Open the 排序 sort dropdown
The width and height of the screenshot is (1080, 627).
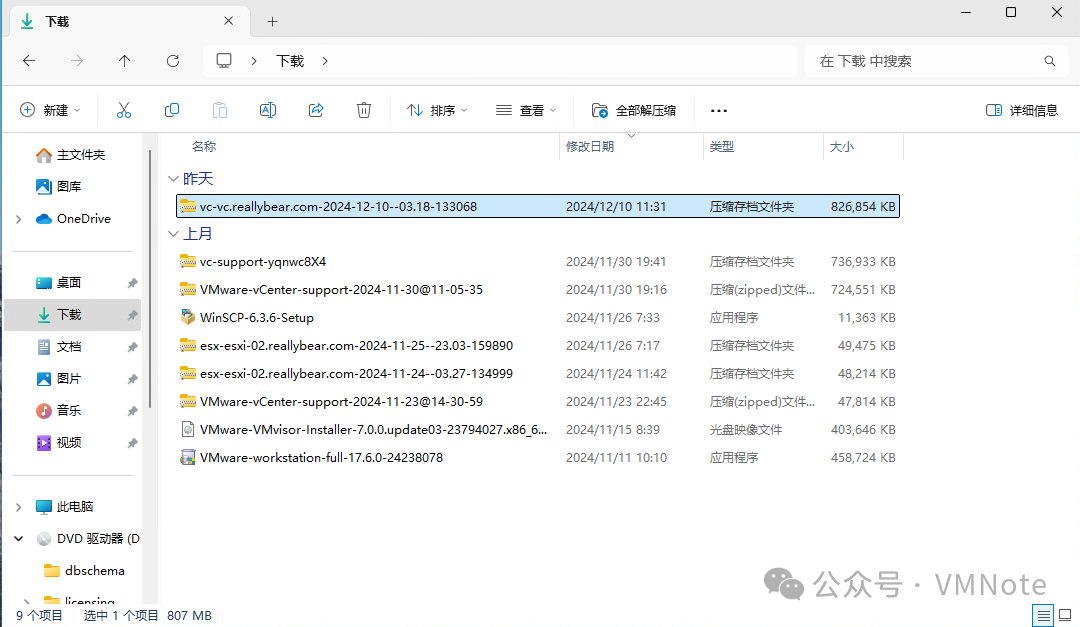coord(437,110)
